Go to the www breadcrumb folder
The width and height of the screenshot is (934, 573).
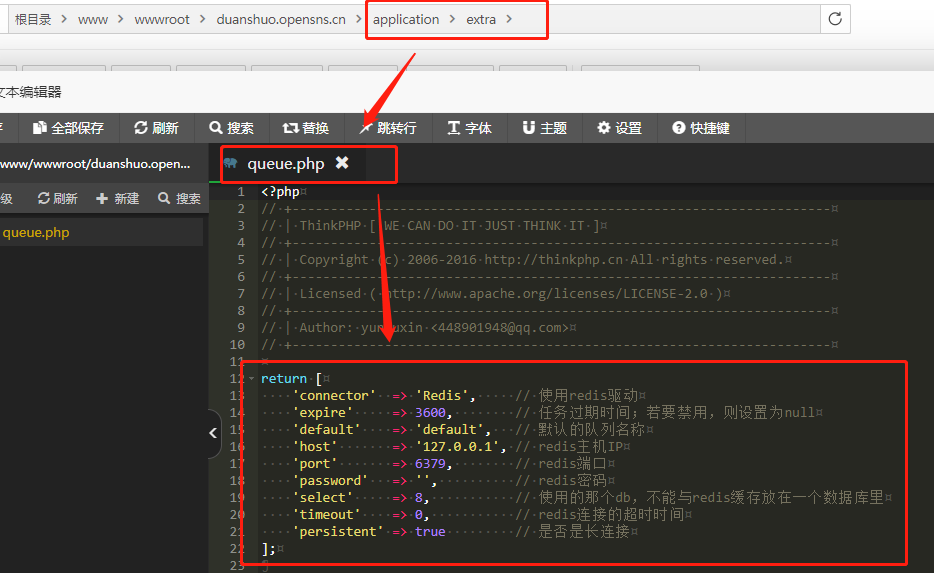tap(93, 20)
